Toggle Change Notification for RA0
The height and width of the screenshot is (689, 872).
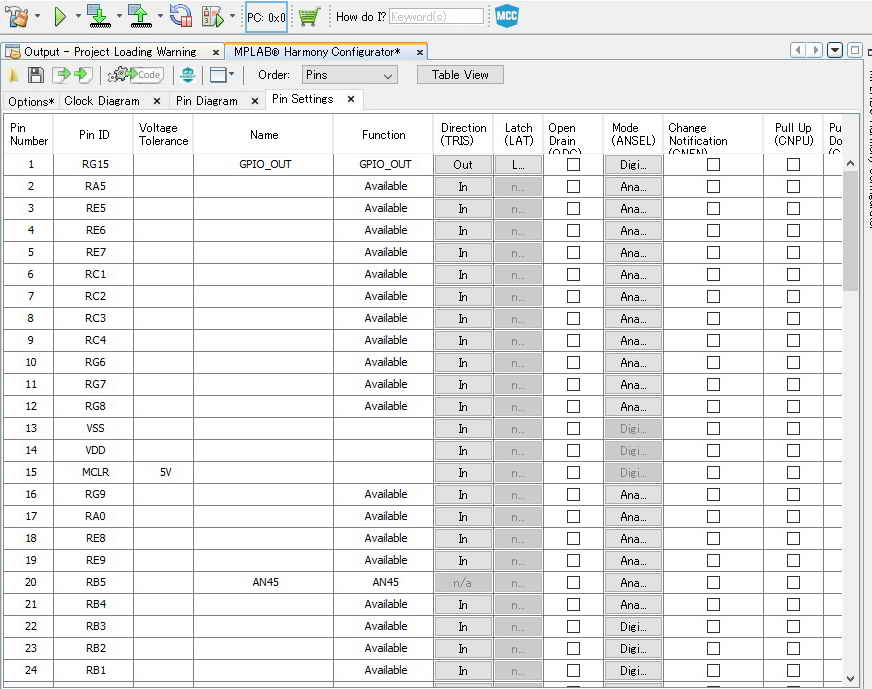point(713,517)
